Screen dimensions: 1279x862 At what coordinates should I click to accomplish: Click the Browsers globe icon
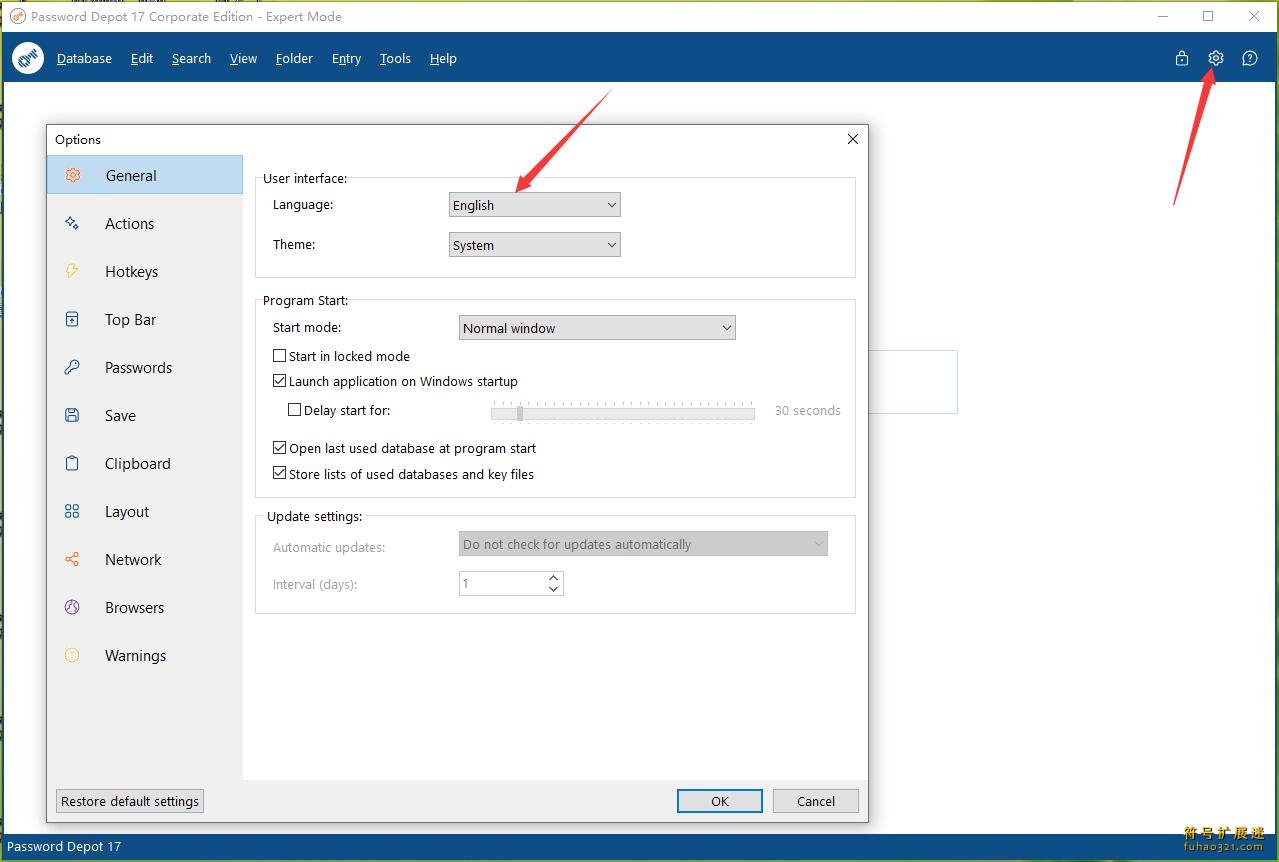pyautogui.click(x=72, y=607)
